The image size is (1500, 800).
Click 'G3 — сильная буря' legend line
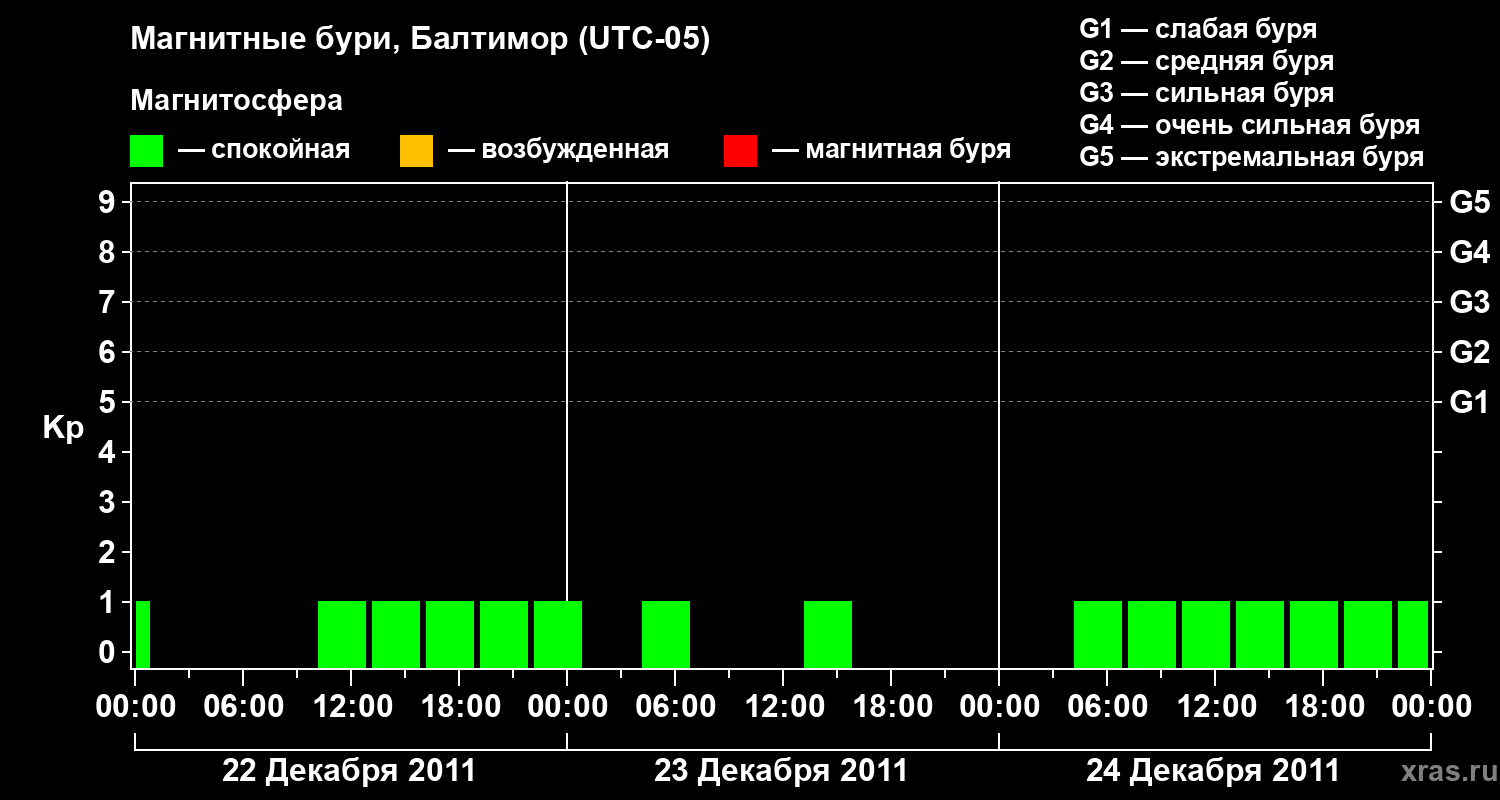(x=1207, y=93)
